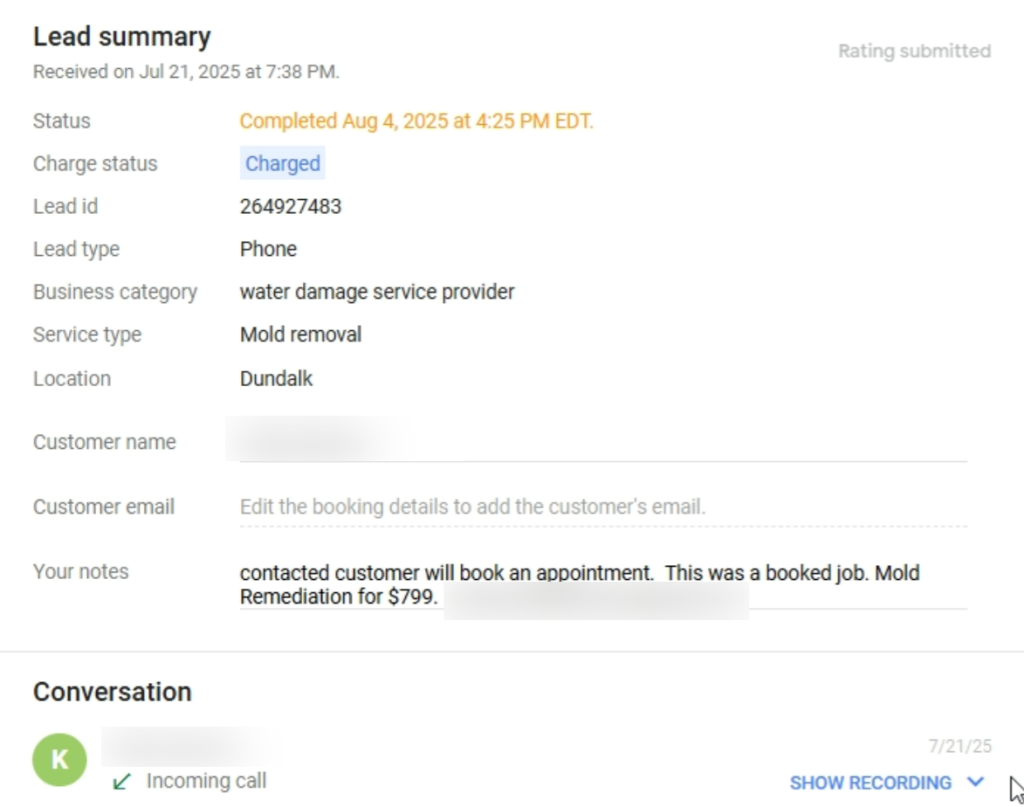This screenshot has width=1024, height=807.
Task: Click the Mold removal service type value
Action: pos(300,335)
